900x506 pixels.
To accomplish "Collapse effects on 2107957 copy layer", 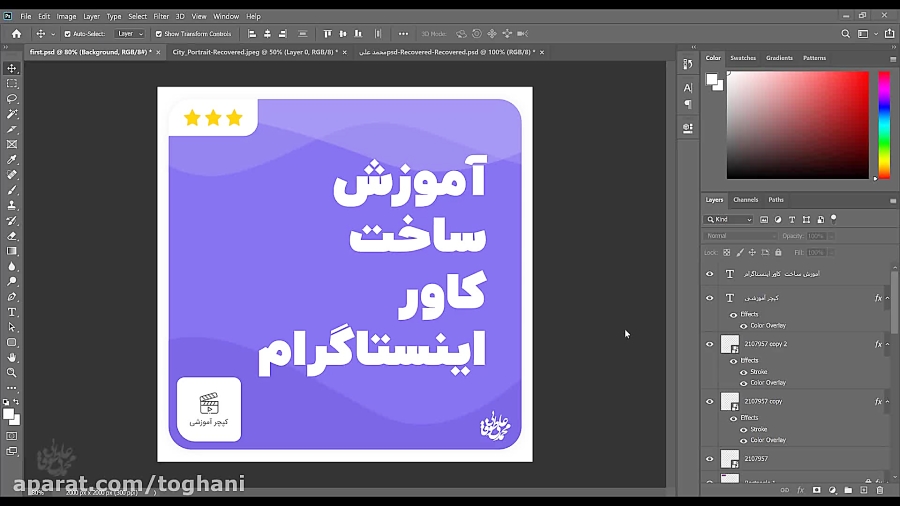I will (x=889, y=401).
